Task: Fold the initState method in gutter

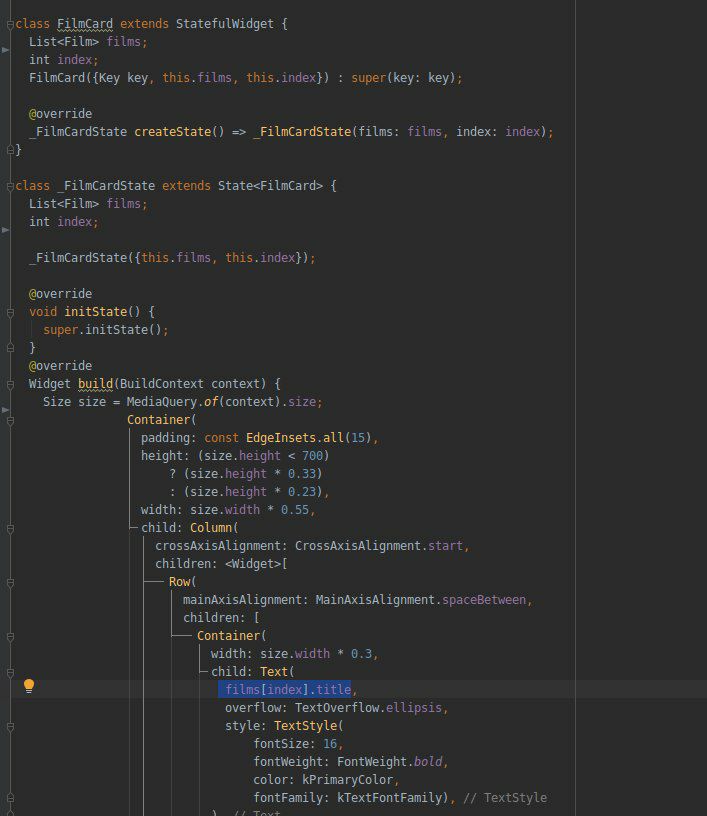Action: click(x=10, y=312)
